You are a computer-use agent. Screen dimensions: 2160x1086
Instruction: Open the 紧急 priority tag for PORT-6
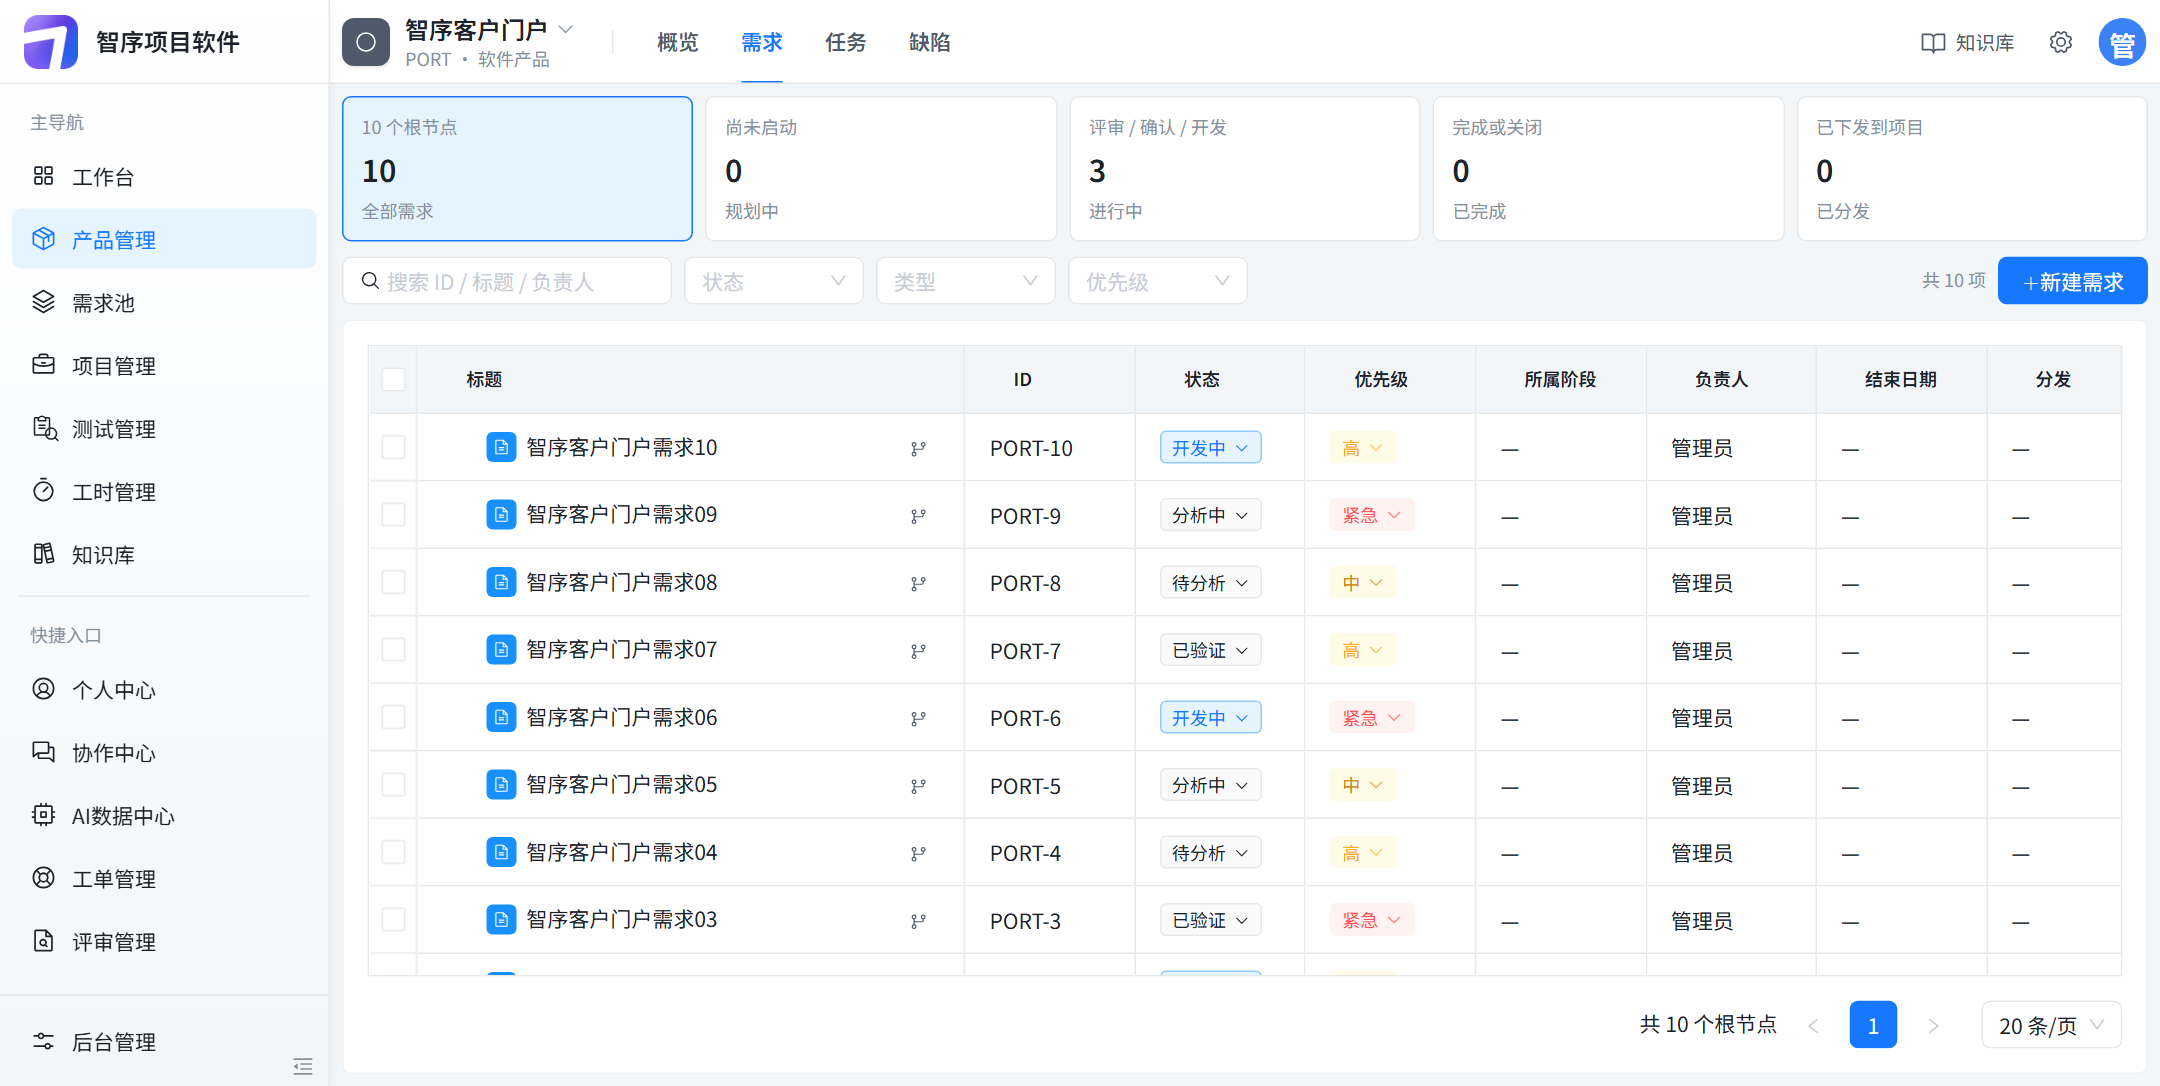click(x=1372, y=718)
